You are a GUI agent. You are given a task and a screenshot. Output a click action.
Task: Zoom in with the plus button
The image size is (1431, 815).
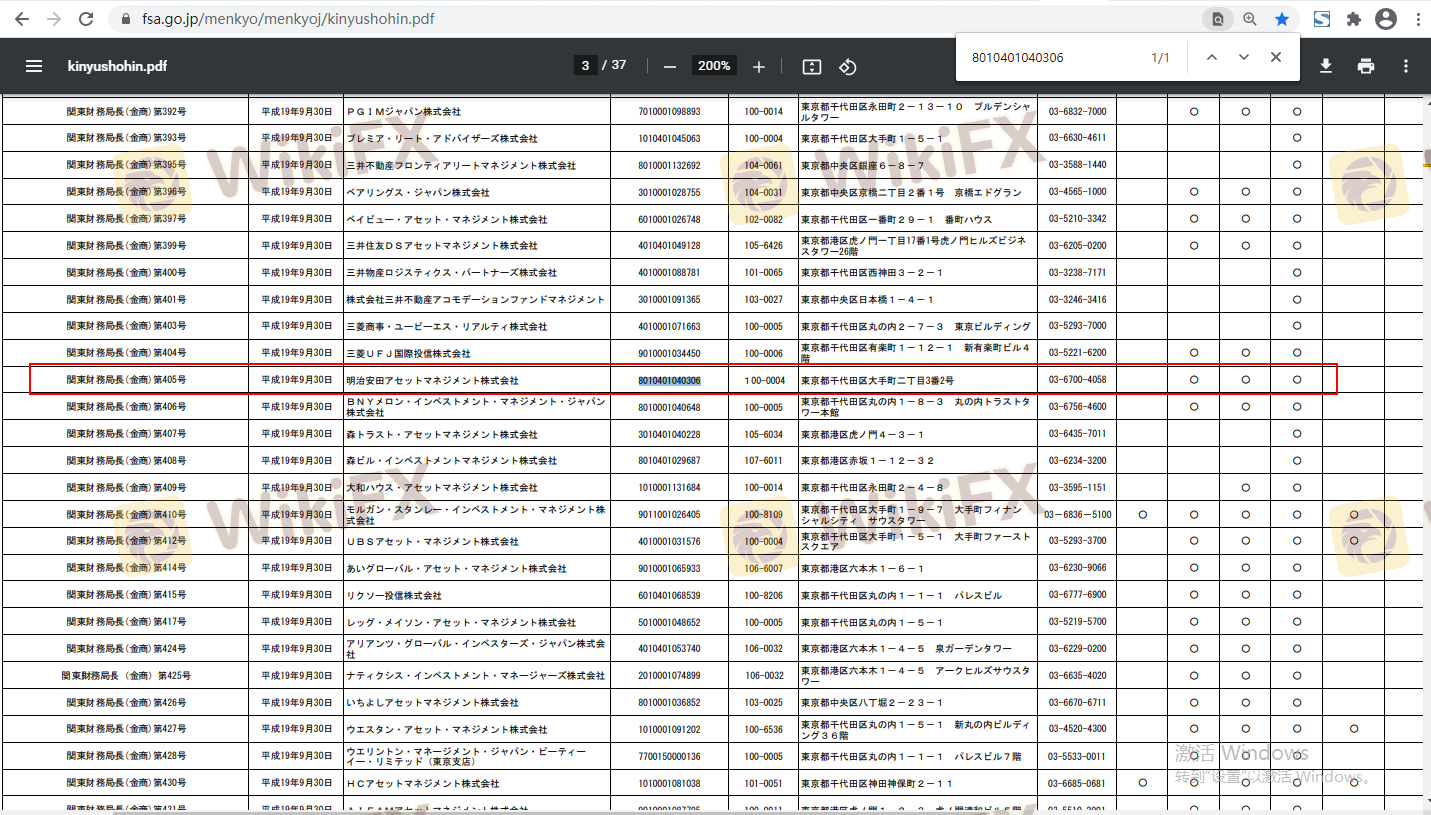click(759, 66)
